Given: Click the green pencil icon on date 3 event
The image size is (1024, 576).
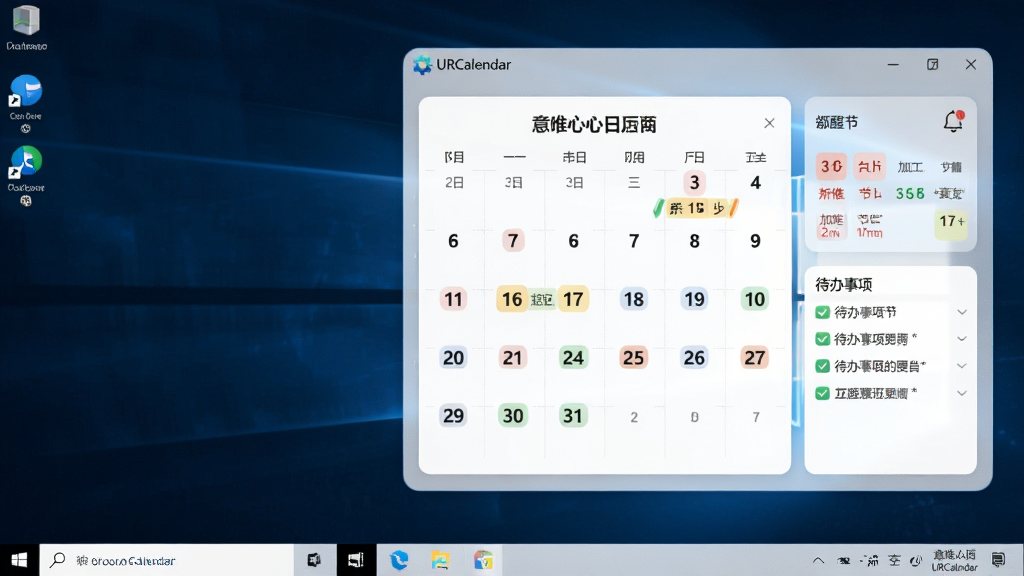Looking at the screenshot, I should point(659,208).
